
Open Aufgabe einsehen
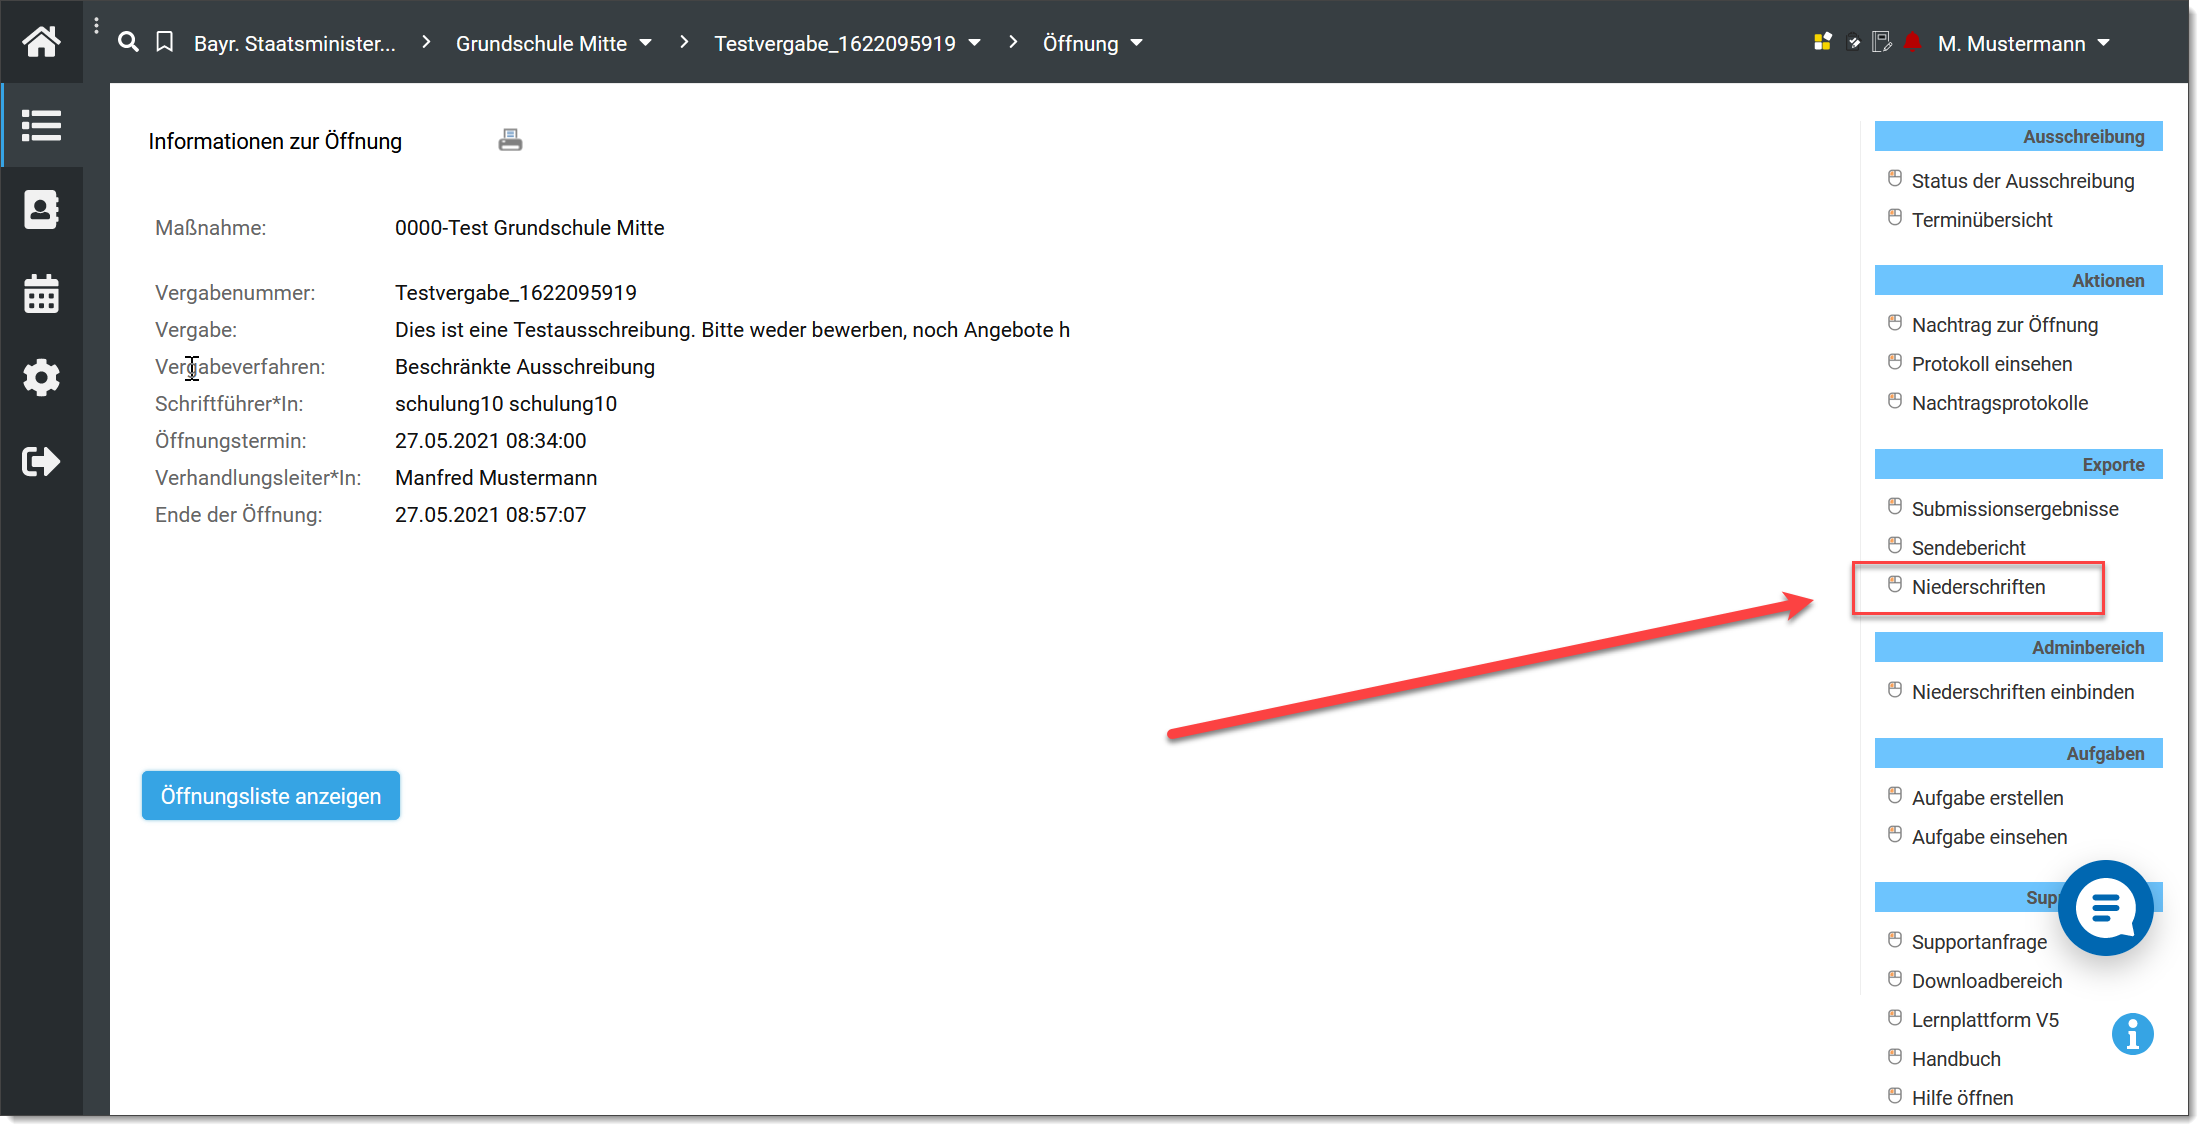pos(1989,837)
